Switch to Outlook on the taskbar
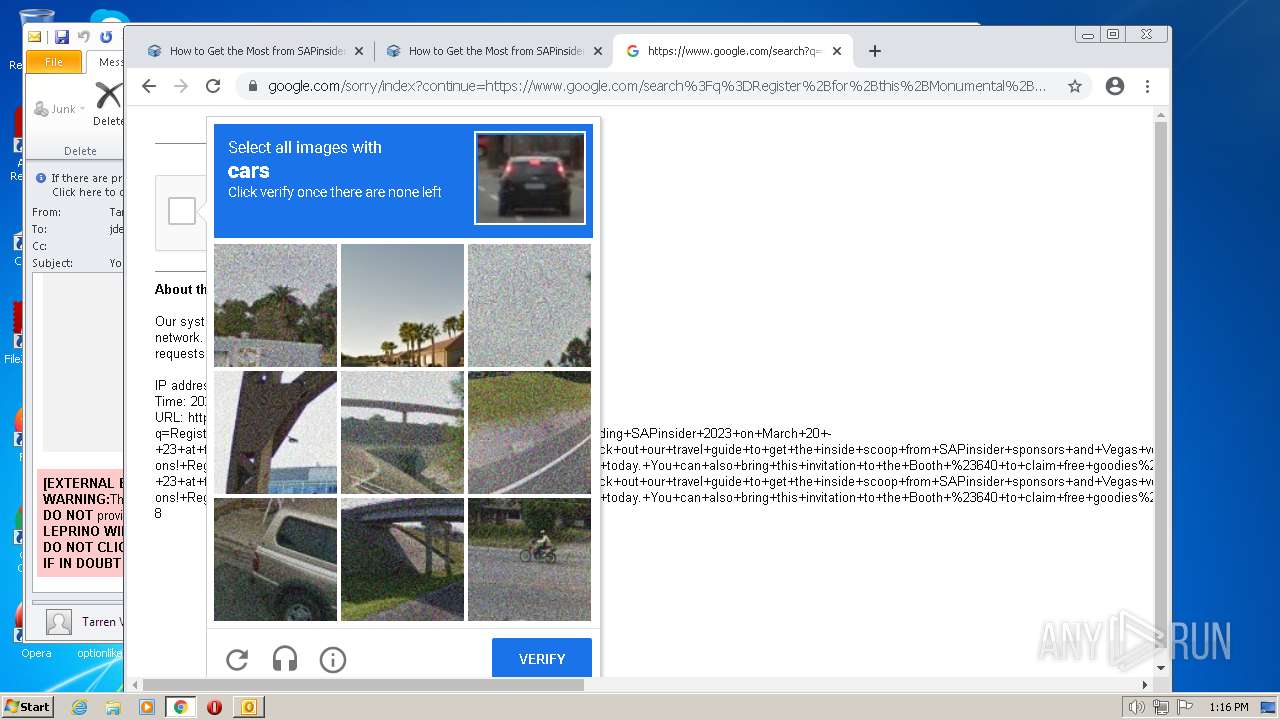This screenshot has height=720, width=1280. click(249, 707)
